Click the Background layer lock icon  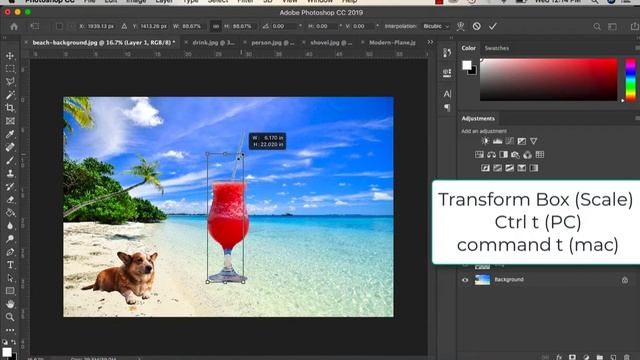625,280
